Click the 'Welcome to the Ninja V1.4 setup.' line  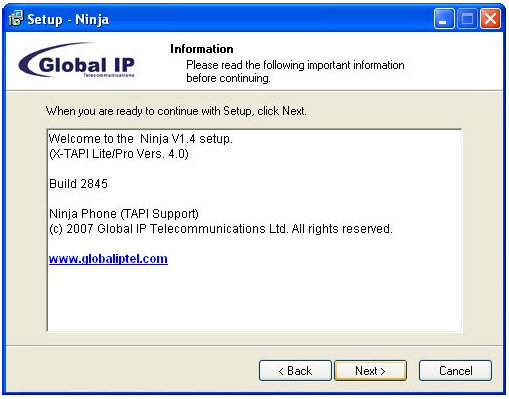(x=141, y=139)
